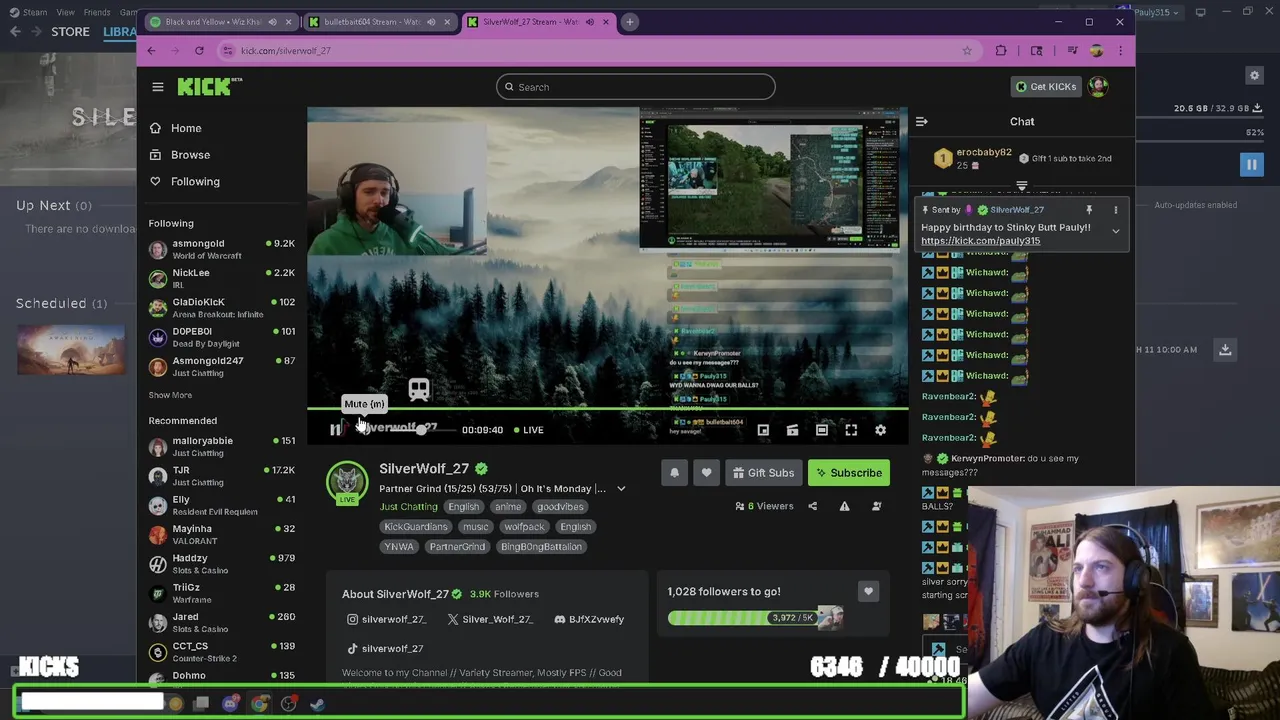Open NickLee channel in Following list
The image size is (1280, 720).
point(221,278)
